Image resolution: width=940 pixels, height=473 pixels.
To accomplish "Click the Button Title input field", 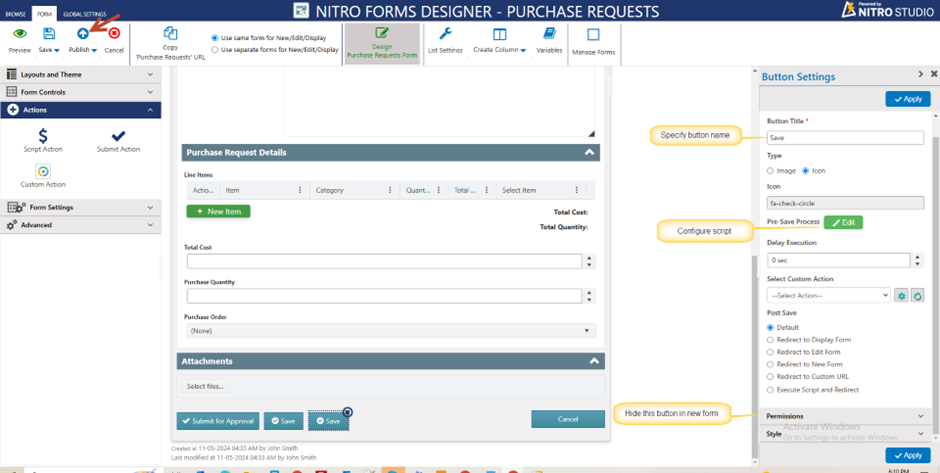I will [845, 137].
